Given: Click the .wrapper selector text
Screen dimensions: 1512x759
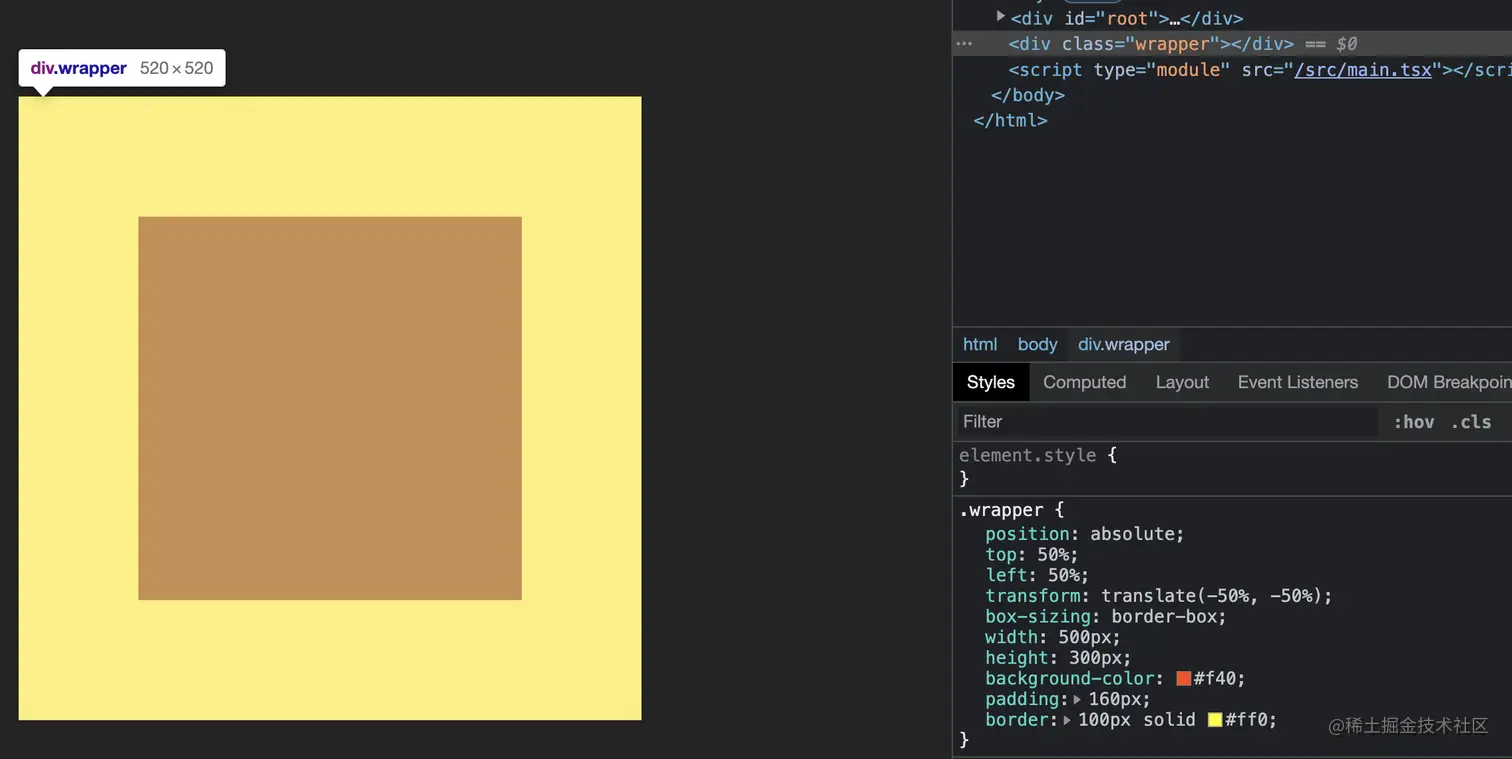Looking at the screenshot, I should click(x=1001, y=510).
